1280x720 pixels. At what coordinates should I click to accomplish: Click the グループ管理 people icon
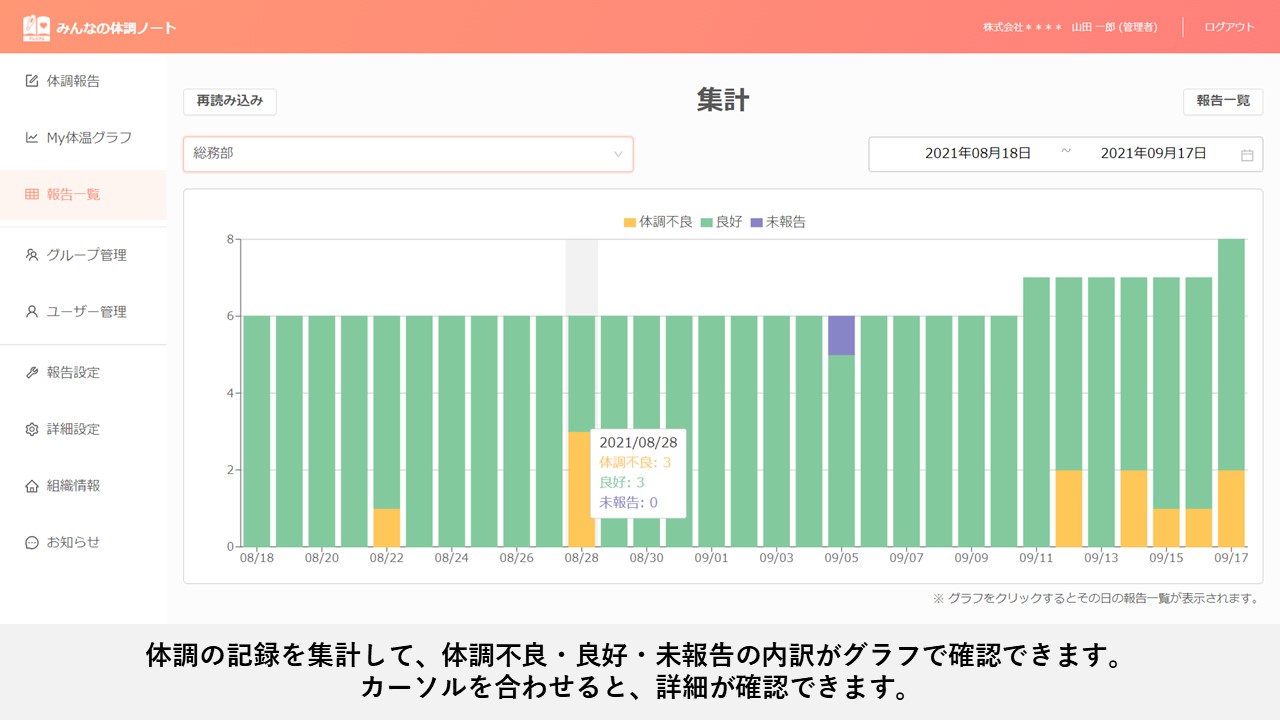(x=32, y=255)
